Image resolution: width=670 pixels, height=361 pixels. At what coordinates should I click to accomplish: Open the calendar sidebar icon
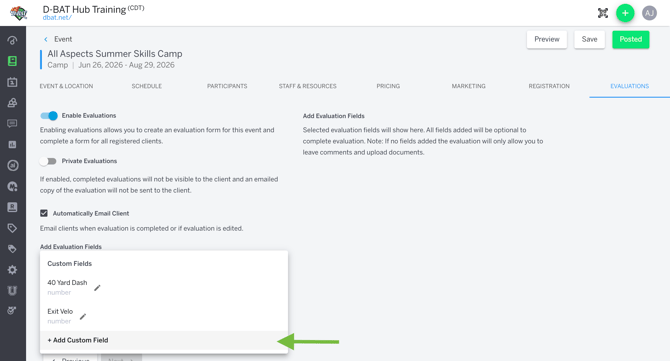click(12, 82)
